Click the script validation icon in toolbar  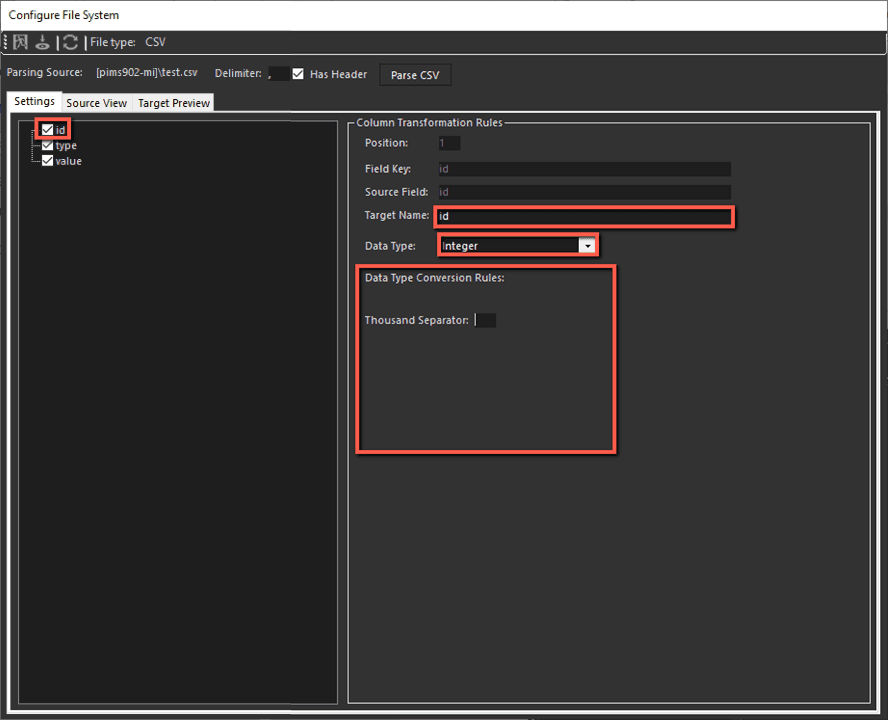coord(20,42)
